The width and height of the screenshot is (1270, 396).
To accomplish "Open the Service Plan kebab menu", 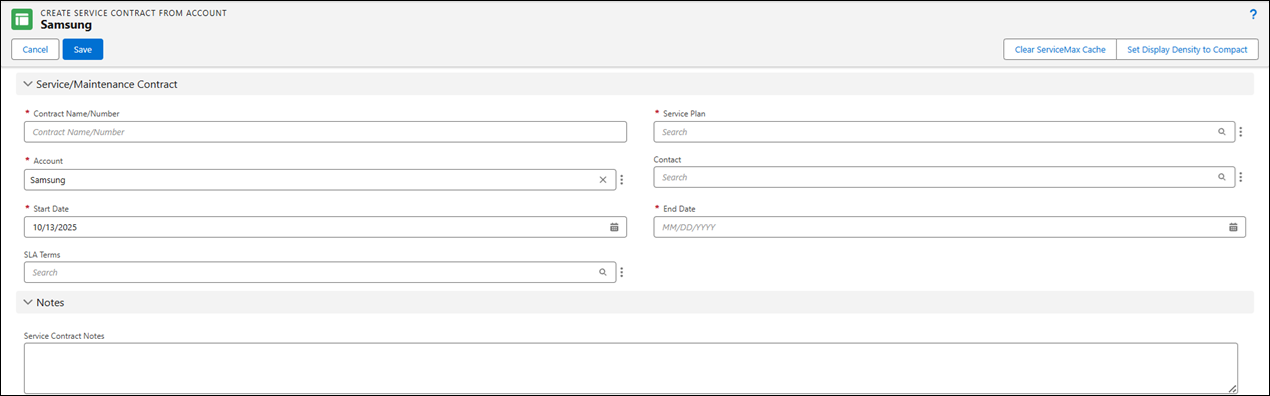I will (1240, 132).
